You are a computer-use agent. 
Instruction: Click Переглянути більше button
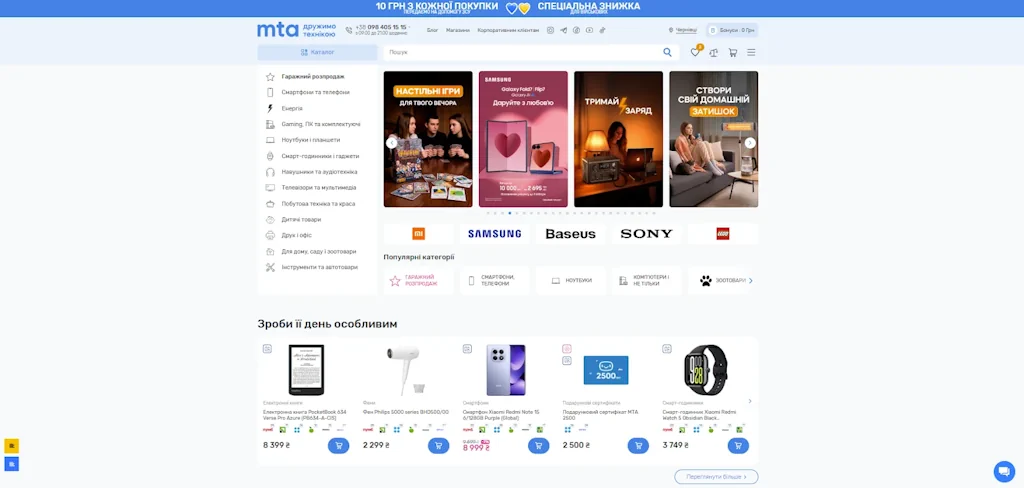(716, 477)
